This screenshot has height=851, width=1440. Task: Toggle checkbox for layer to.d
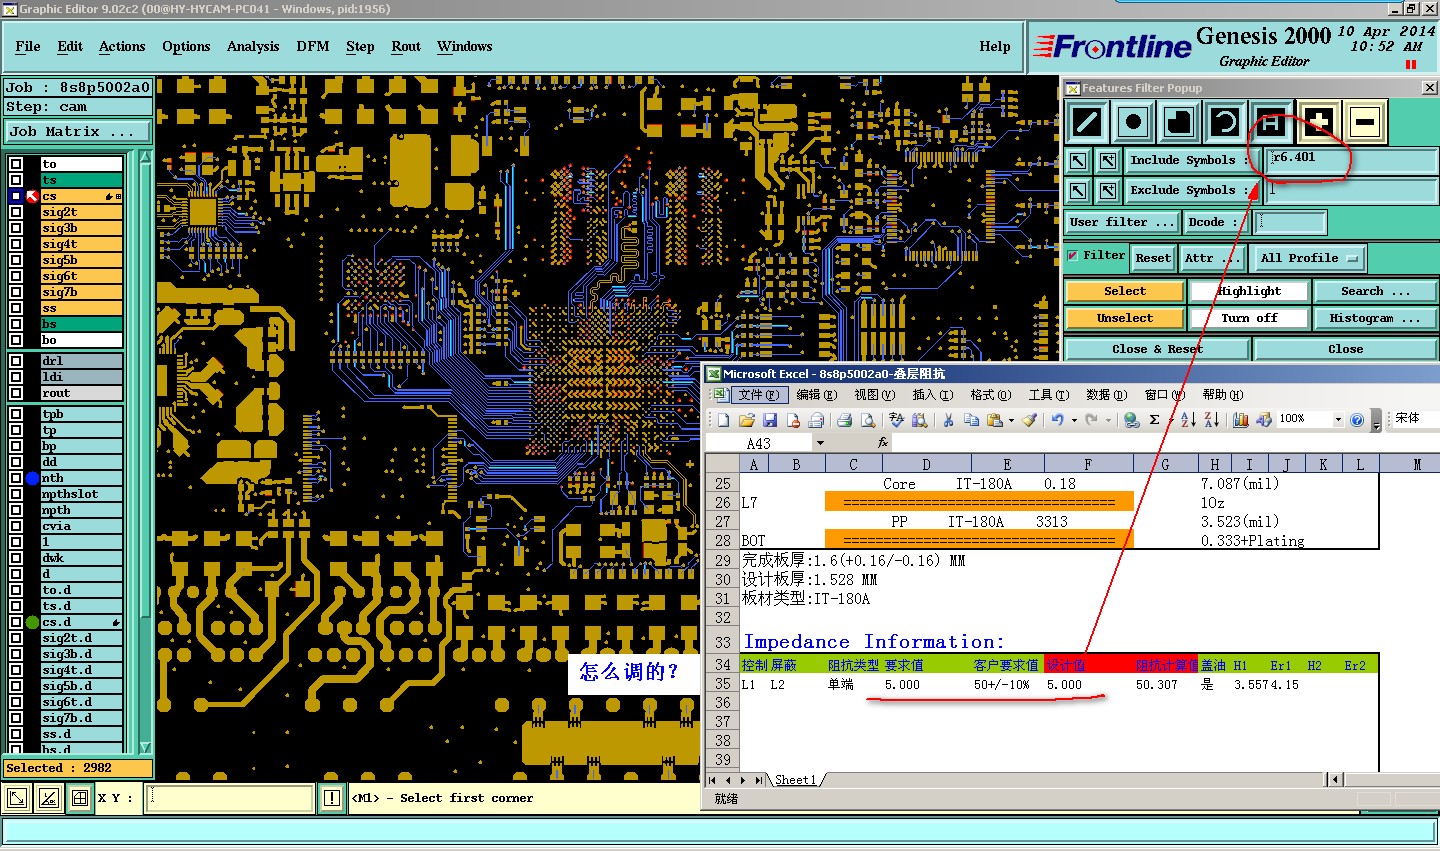(16, 590)
